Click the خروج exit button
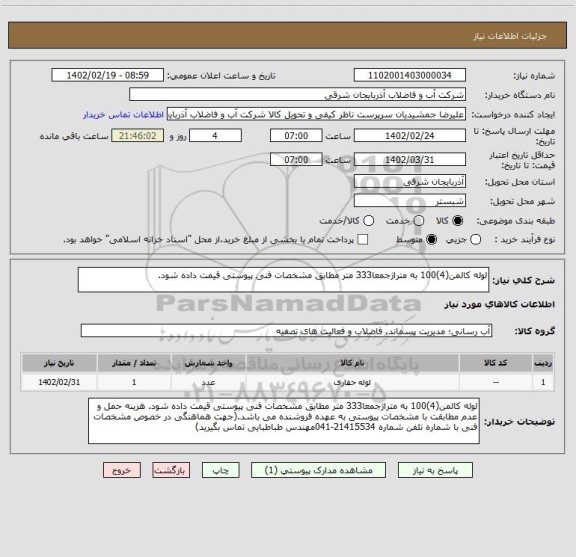The height and width of the screenshot is (557, 576). 122,470
